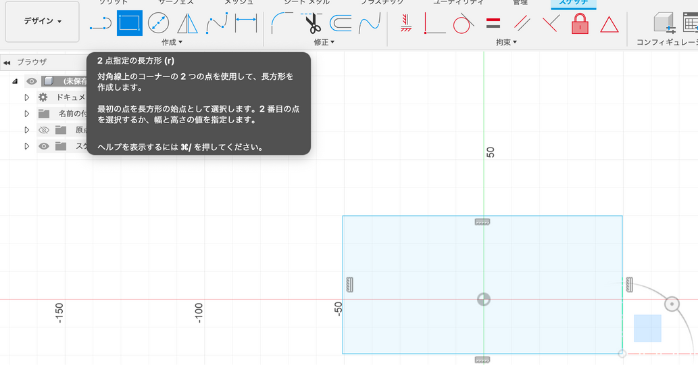Hide the スケッチ folder
Screen dimensions: 698x365
[44, 146]
